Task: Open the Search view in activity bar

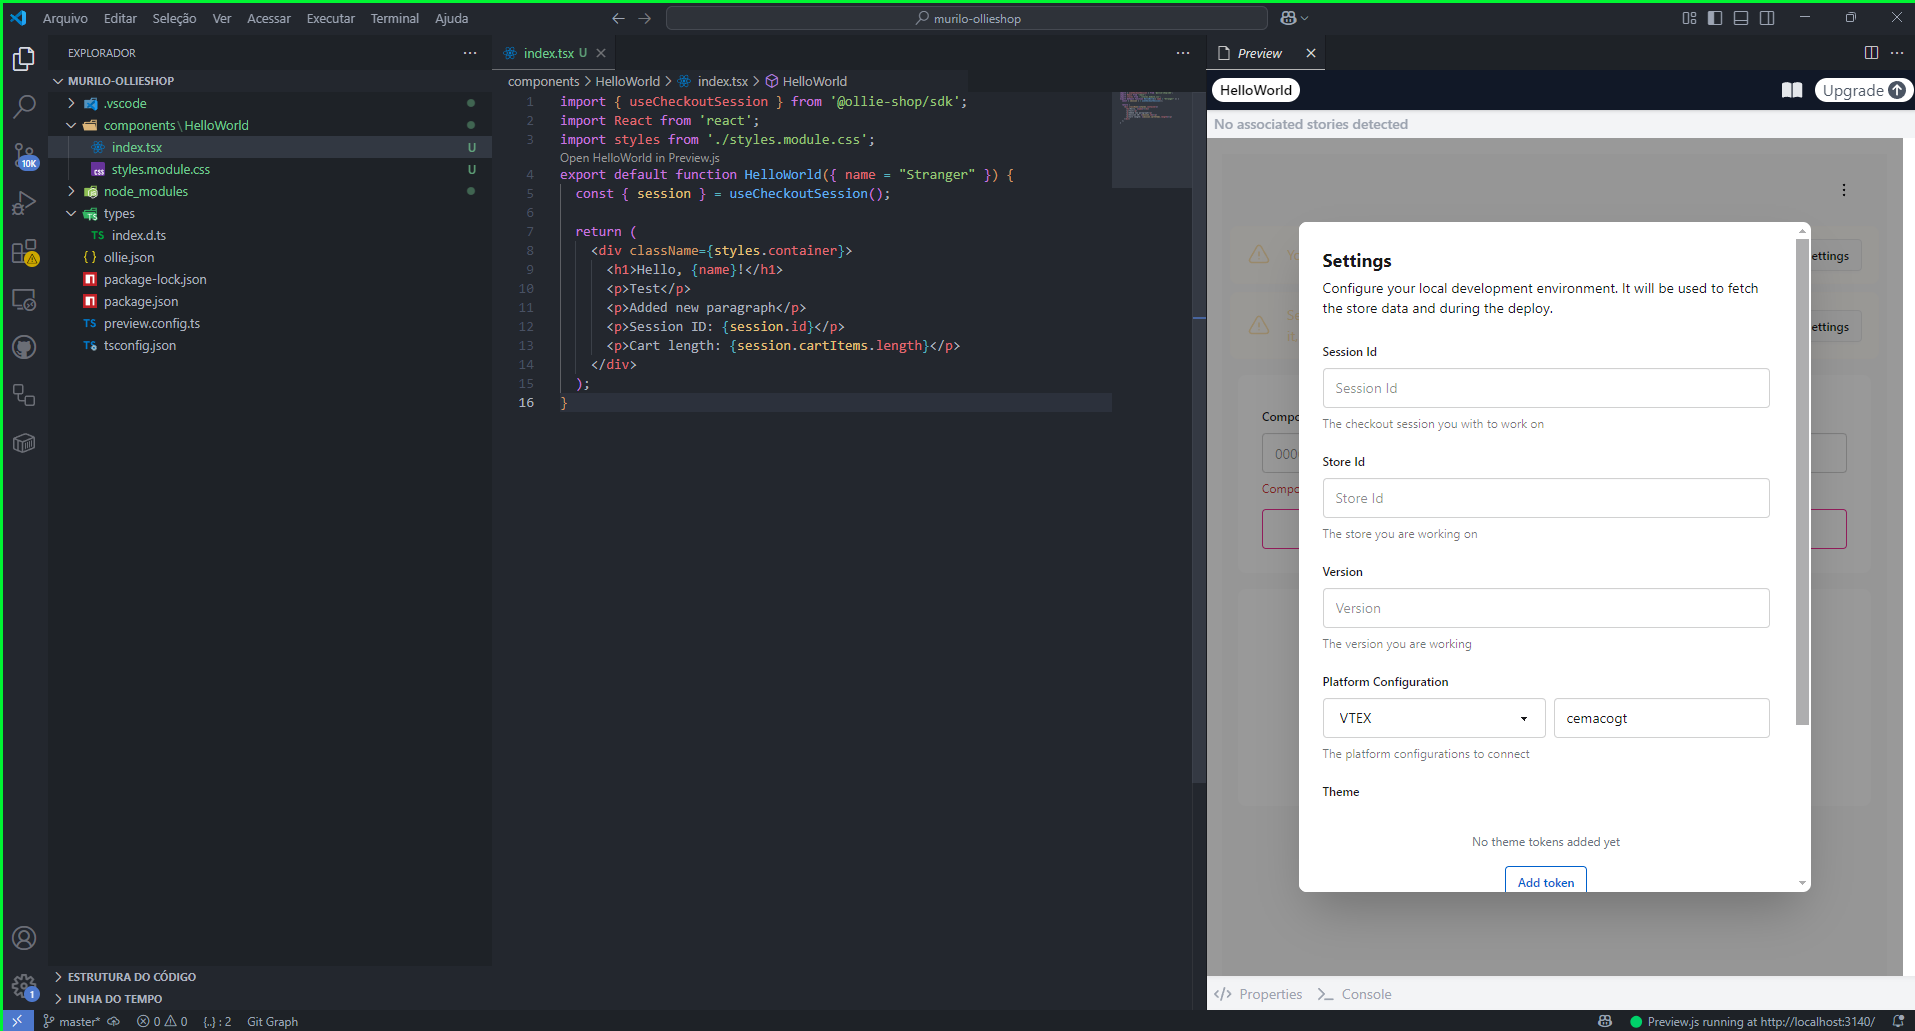Action: (24, 107)
